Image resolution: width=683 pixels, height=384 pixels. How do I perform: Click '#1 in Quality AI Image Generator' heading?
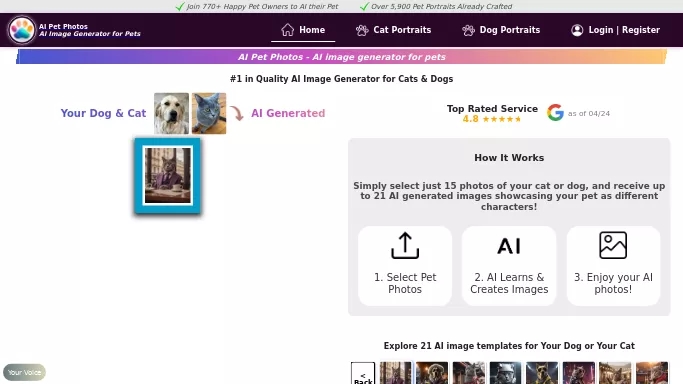tap(342, 79)
